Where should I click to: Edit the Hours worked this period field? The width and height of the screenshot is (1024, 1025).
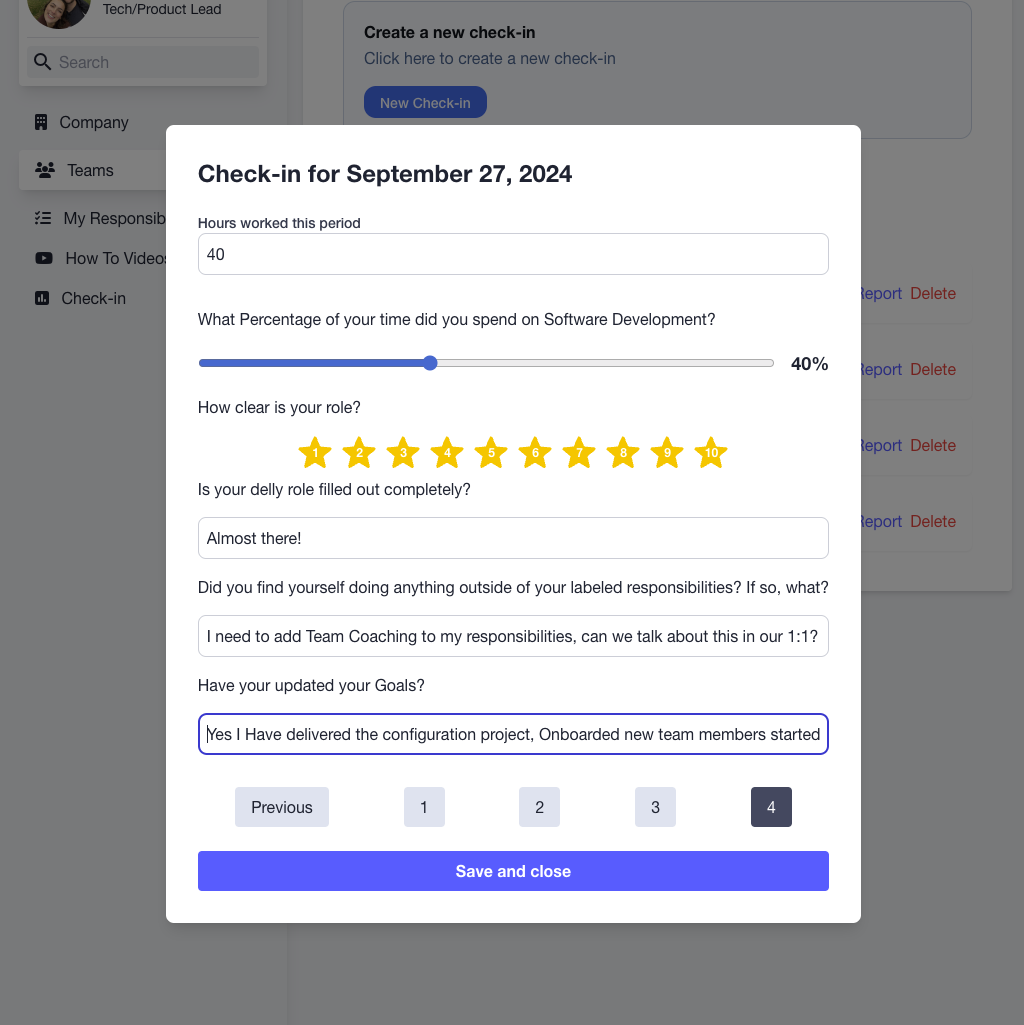[x=513, y=254]
